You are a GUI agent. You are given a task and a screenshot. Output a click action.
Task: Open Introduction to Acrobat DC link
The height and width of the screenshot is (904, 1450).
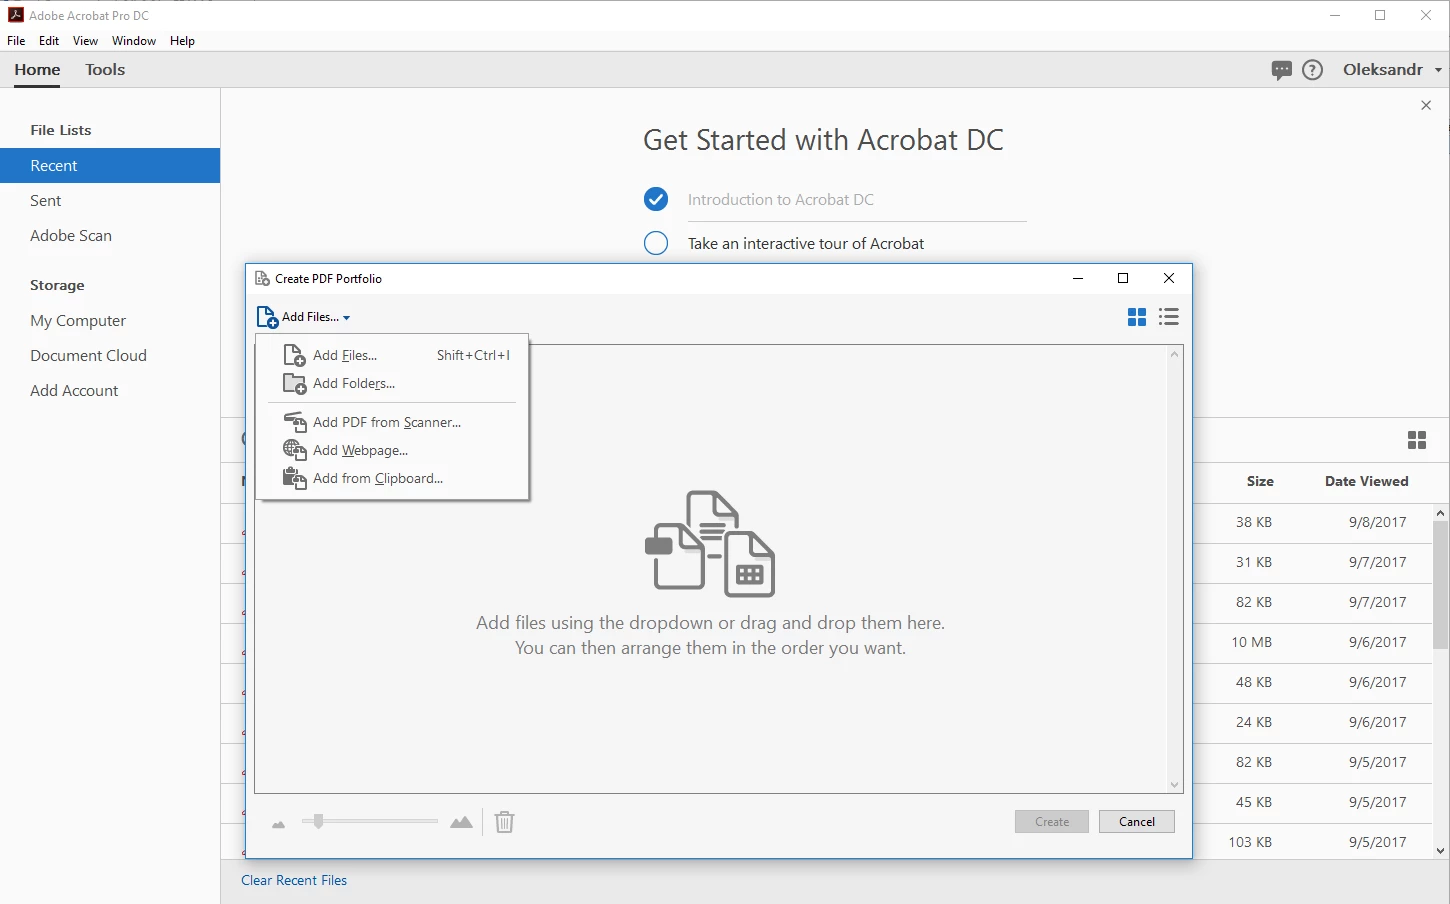(x=781, y=200)
